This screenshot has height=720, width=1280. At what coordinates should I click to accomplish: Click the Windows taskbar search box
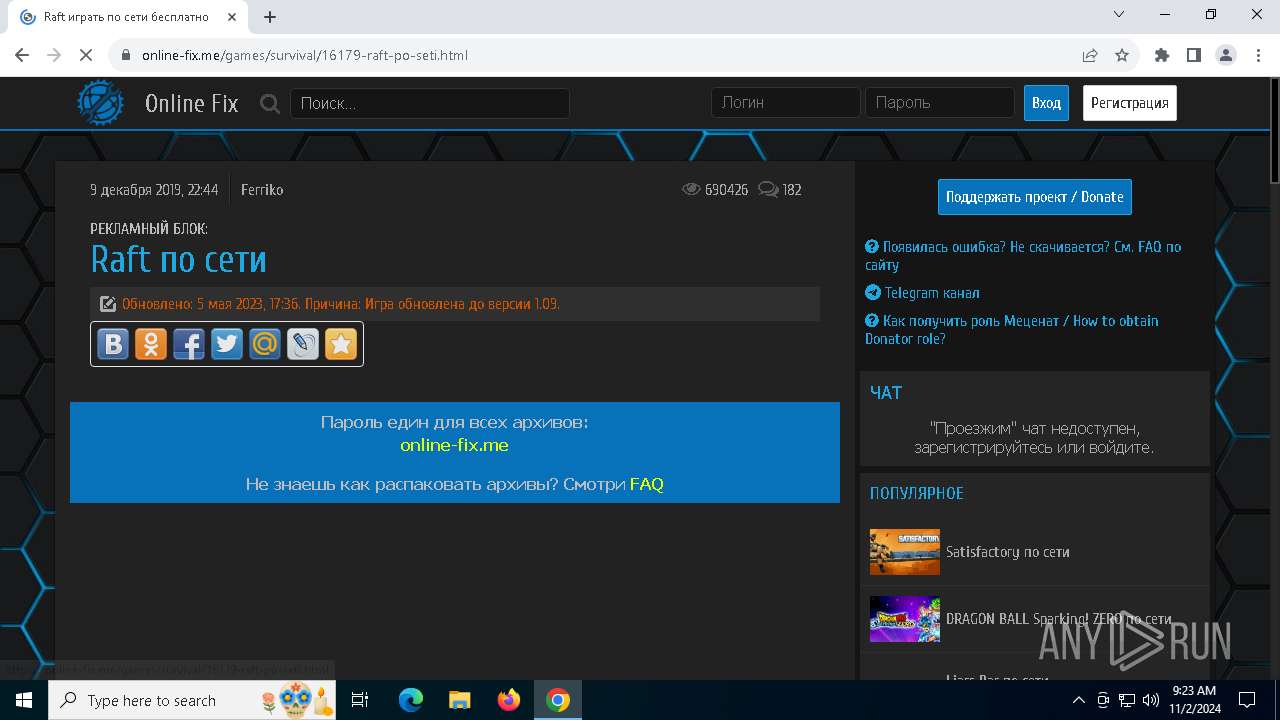coord(193,700)
